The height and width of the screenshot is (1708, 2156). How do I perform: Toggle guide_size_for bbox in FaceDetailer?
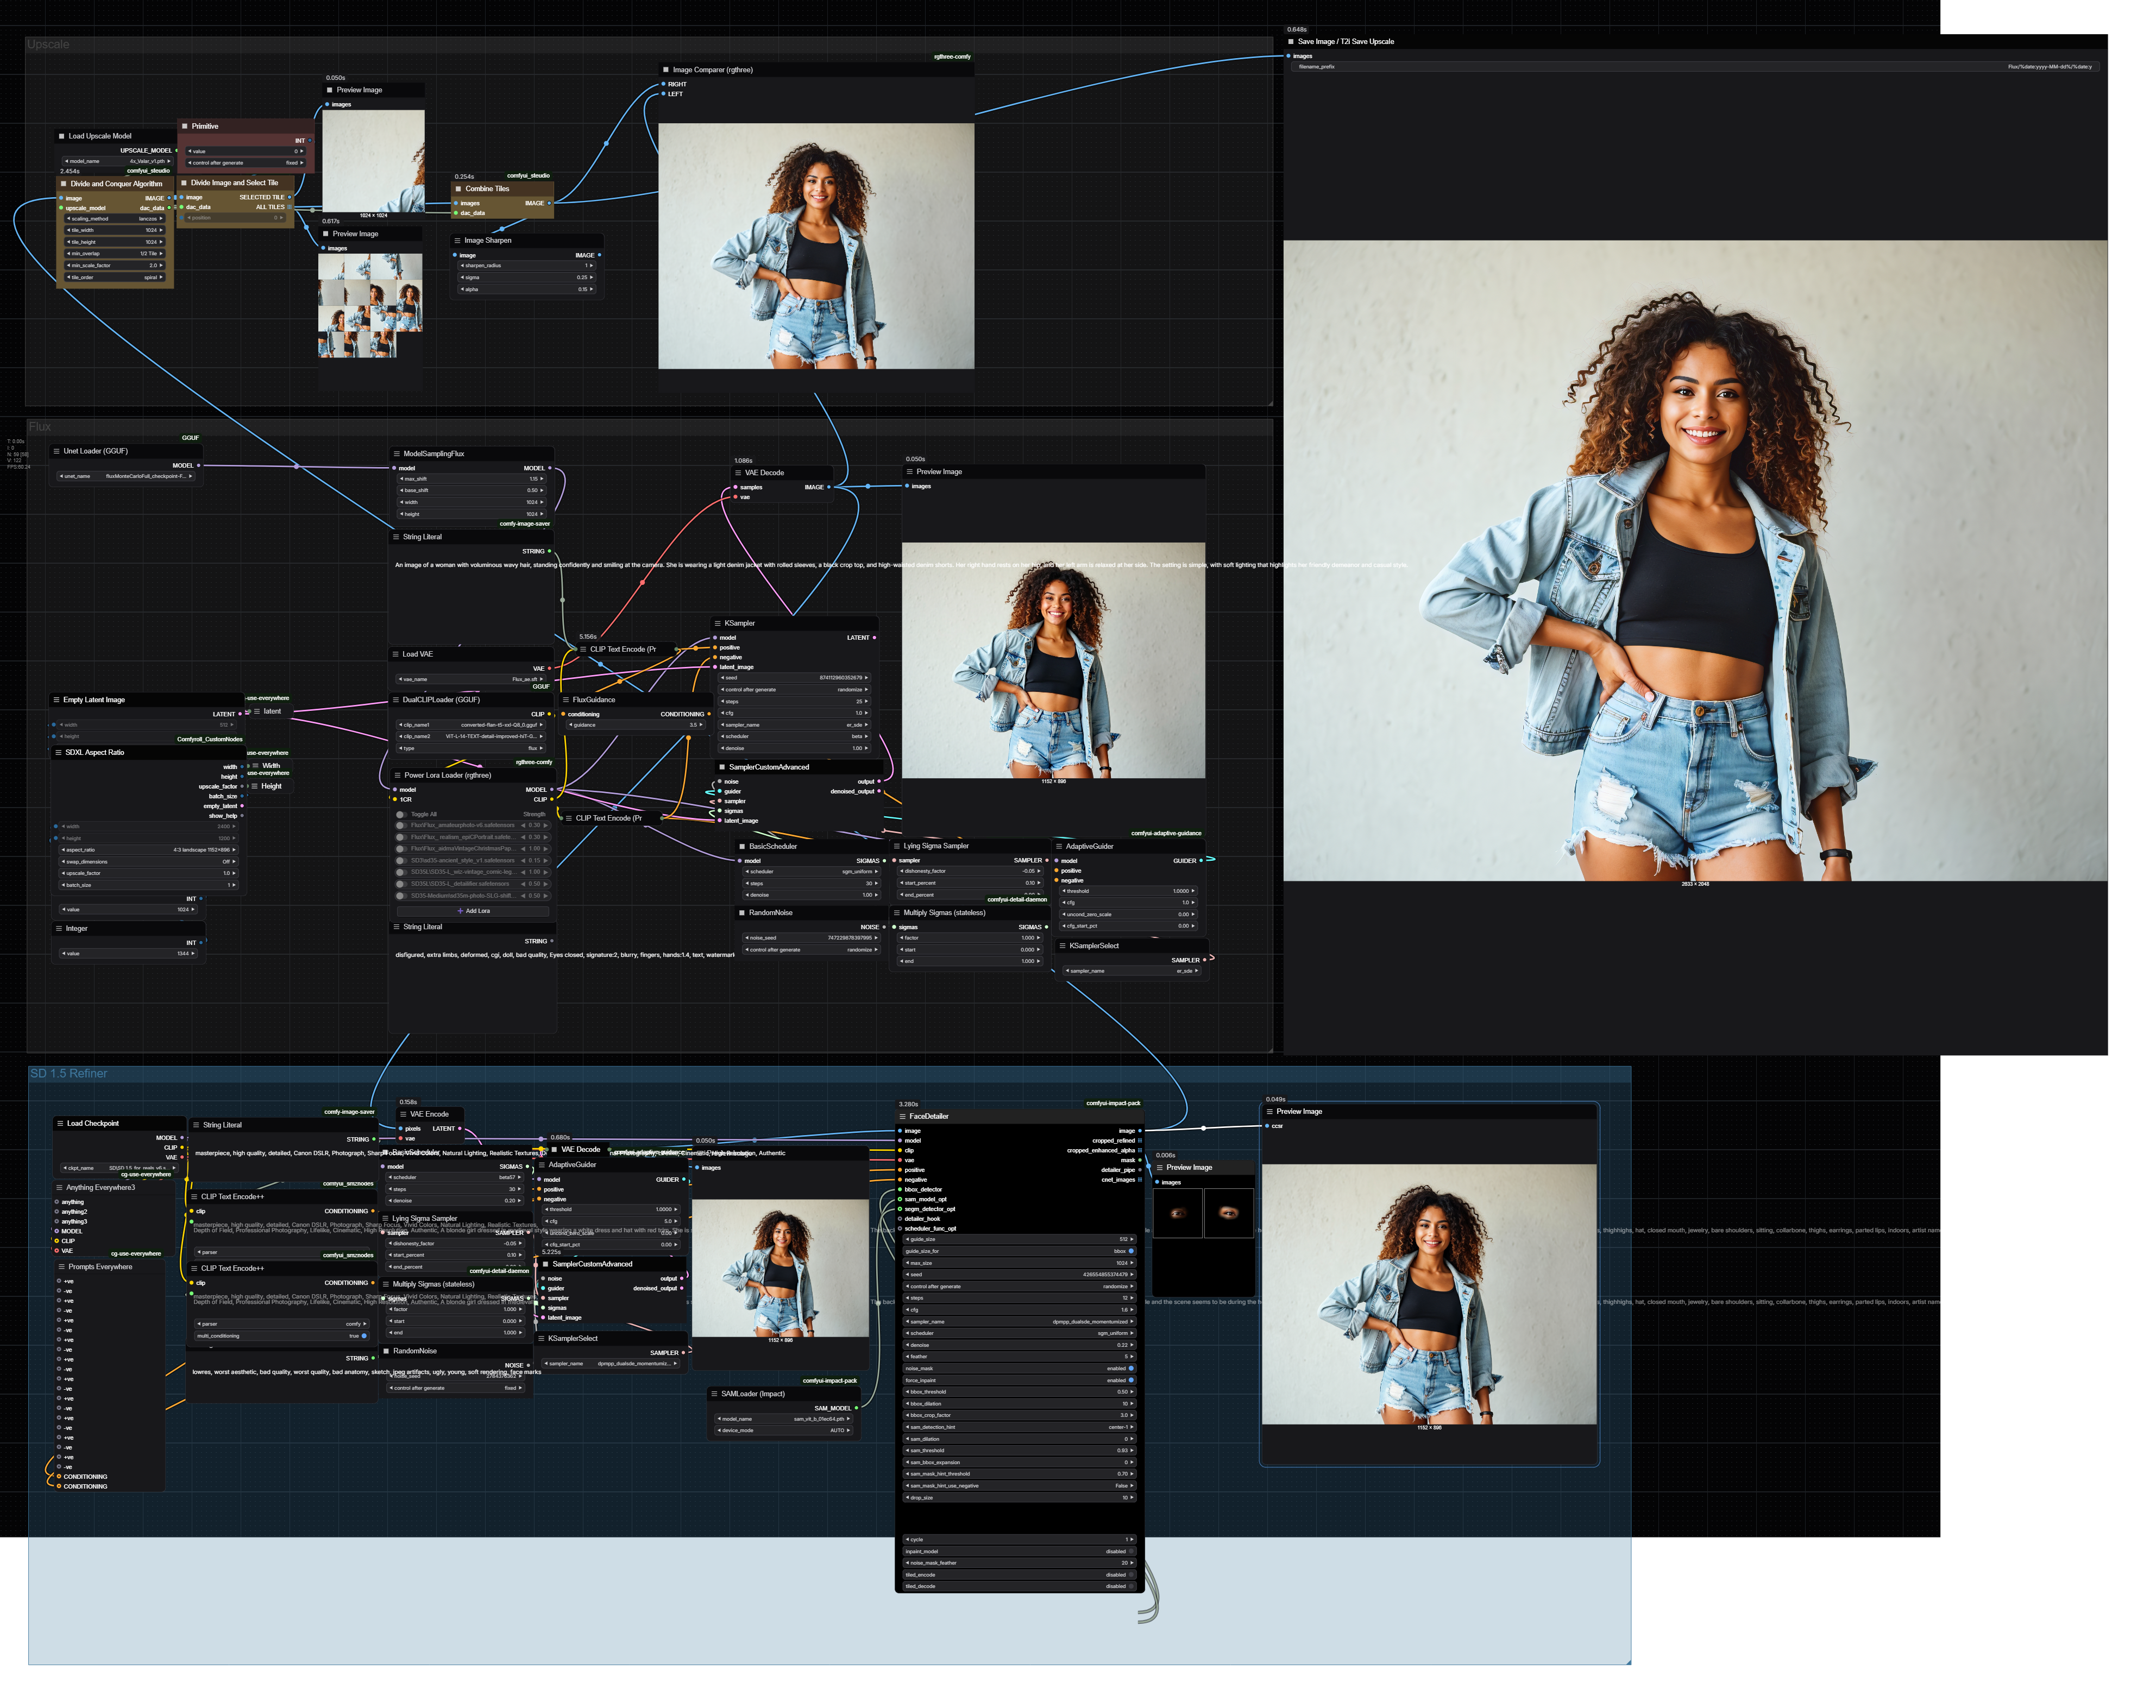pyautogui.click(x=1020, y=1251)
